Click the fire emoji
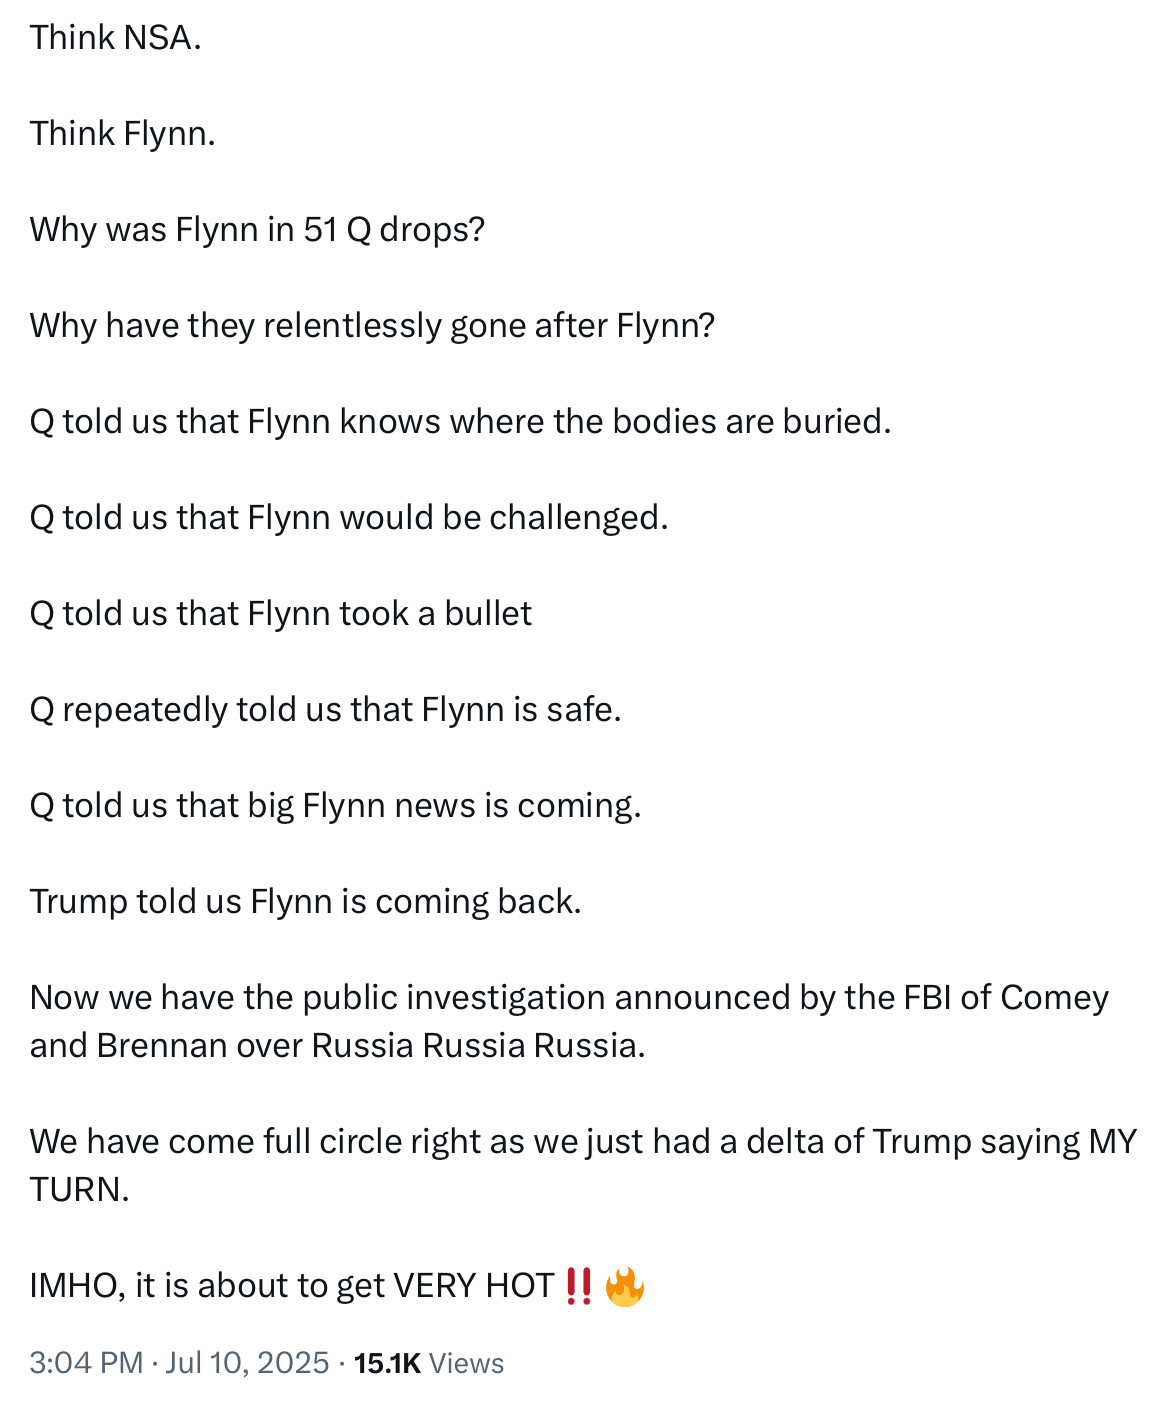1171x1406 pixels. (624, 1286)
